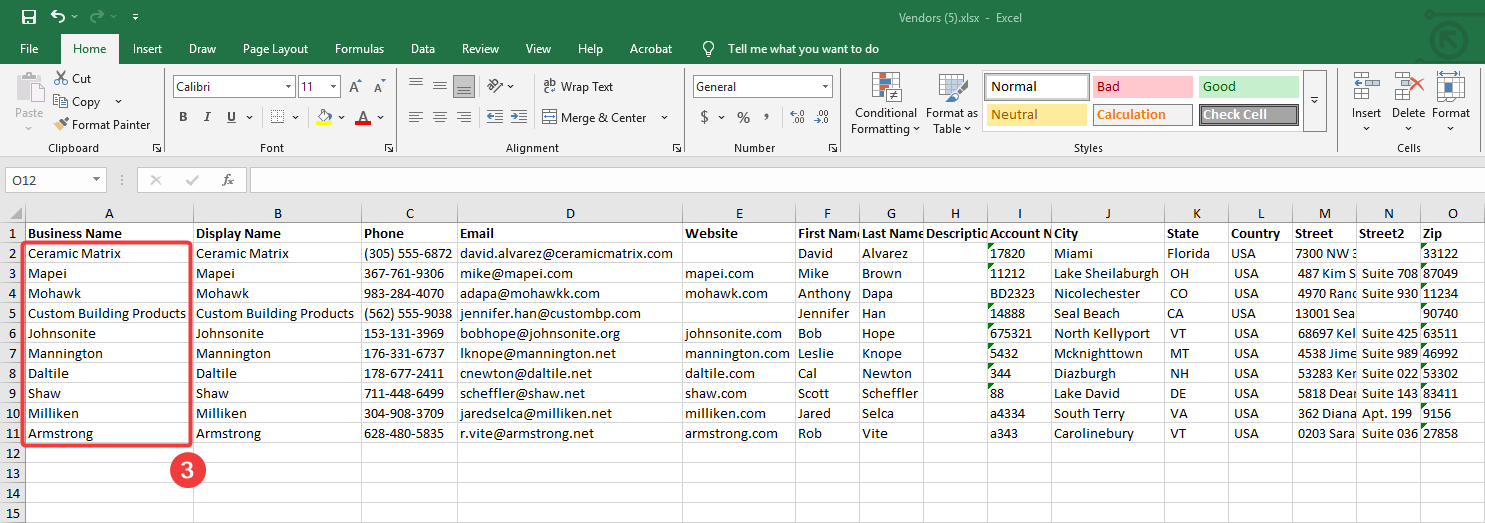The image size is (1485, 523).
Task: Center text horizontally
Action: tap(440, 117)
